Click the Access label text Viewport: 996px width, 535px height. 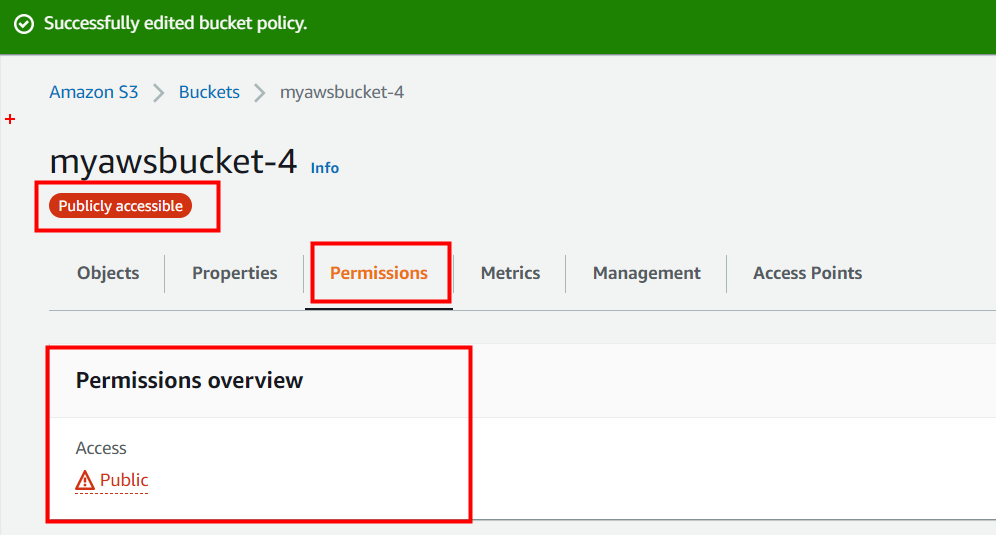101,448
